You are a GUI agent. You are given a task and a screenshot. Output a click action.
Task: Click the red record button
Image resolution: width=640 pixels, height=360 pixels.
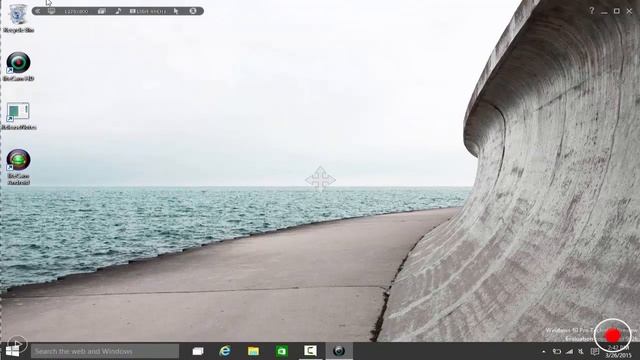613,336
